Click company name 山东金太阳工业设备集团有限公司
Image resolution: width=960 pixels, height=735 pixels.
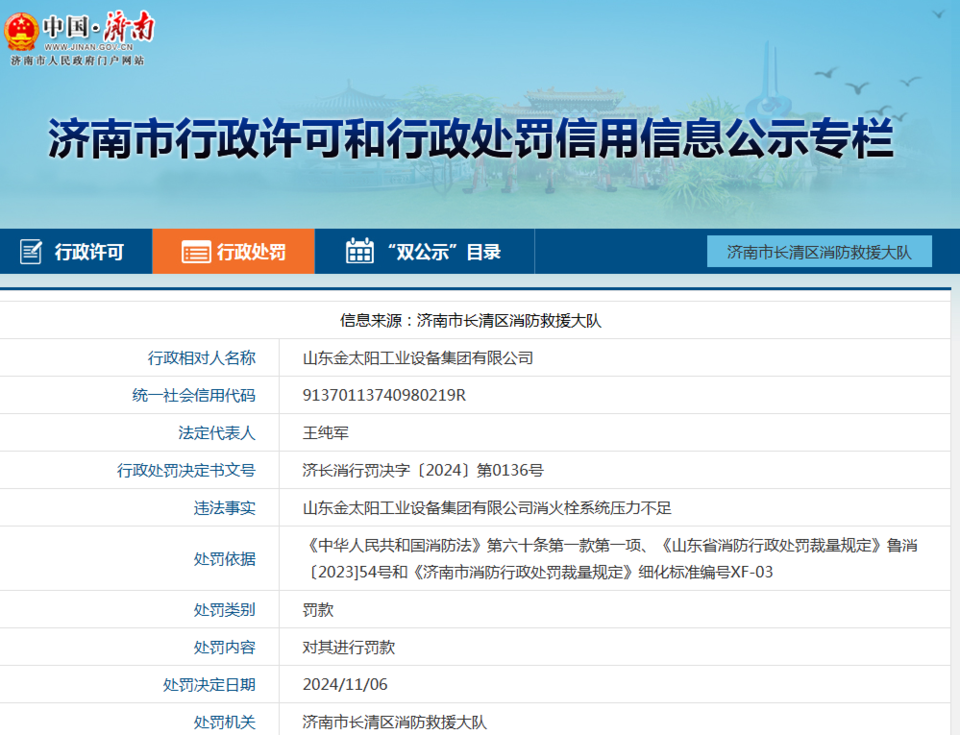pos(418,358)
